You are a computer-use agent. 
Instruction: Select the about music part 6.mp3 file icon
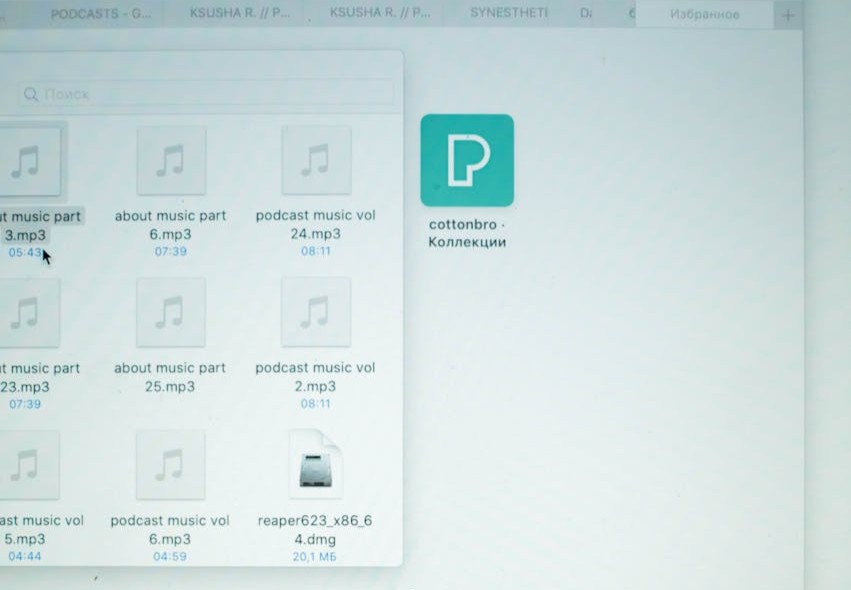coord(171,160)
